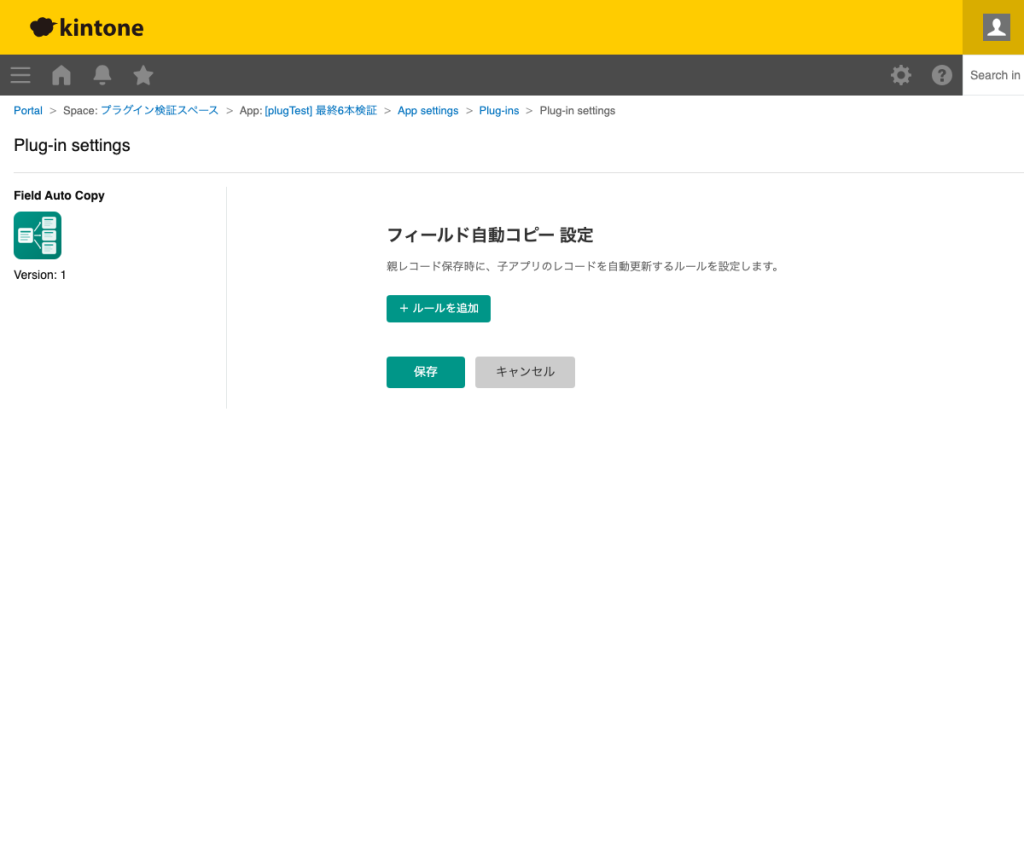Open the notifications bell icon
Screen dimensions: 1024x853
coord(101,75)
